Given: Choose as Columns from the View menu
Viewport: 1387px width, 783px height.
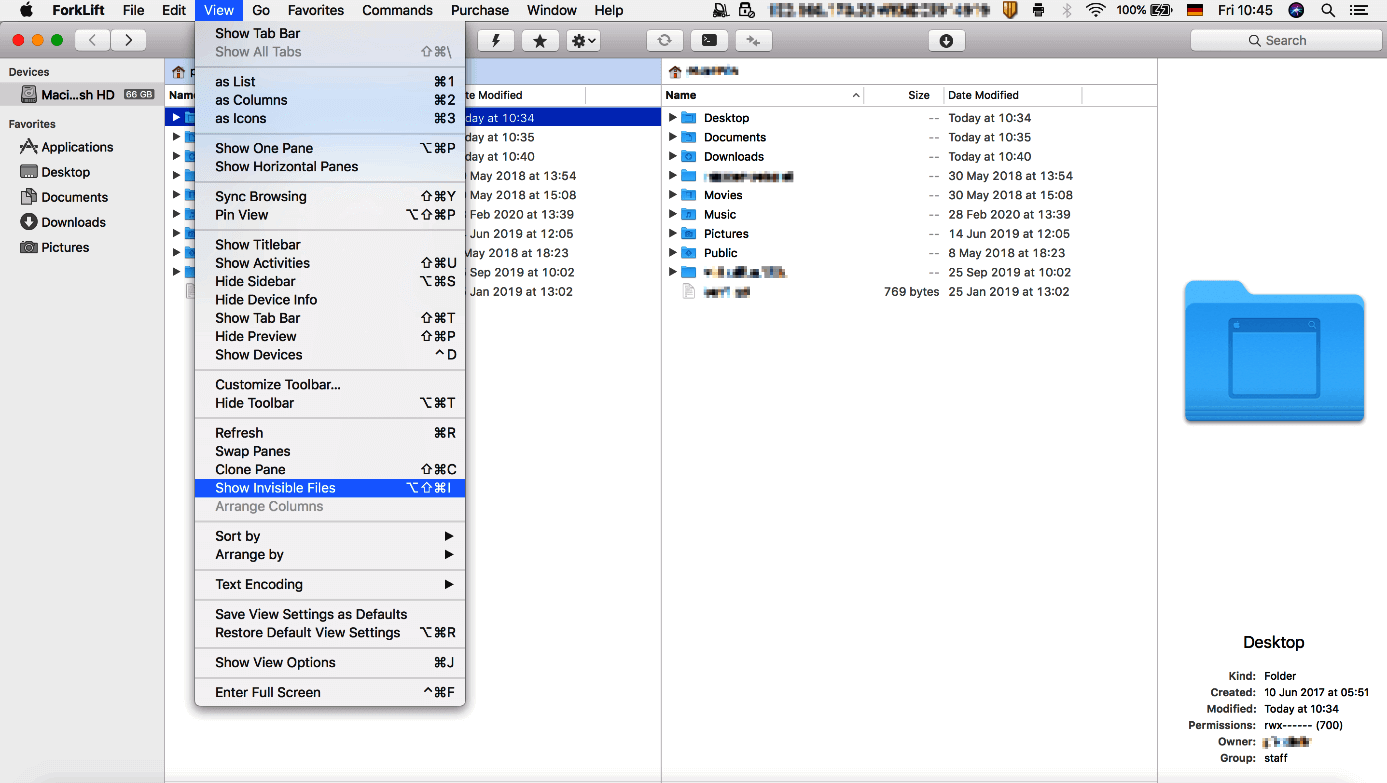Looking at the screenshot, I should (250, 100).
